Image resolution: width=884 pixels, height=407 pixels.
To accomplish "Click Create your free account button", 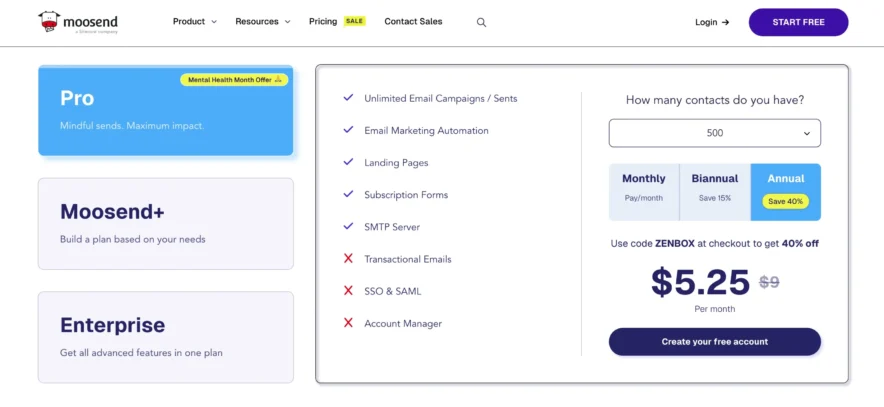I will [x=714, y=342].
